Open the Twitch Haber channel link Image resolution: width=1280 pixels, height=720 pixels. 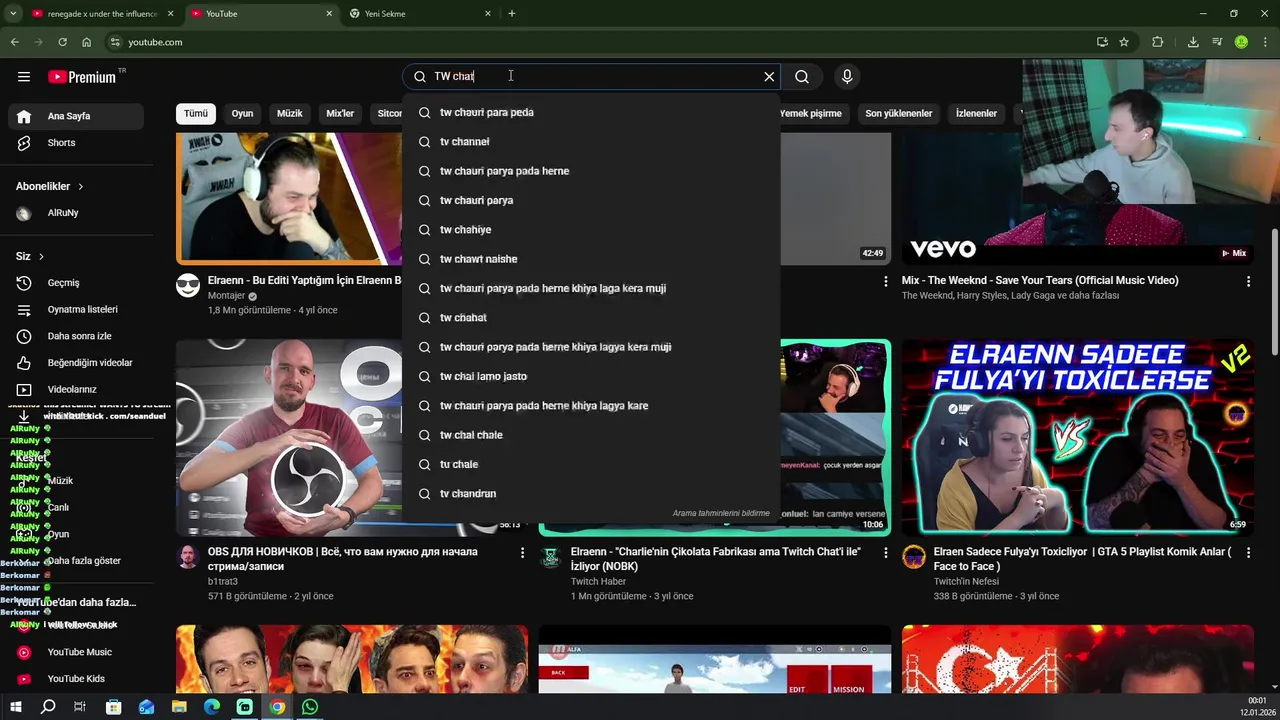pos(599,581)
